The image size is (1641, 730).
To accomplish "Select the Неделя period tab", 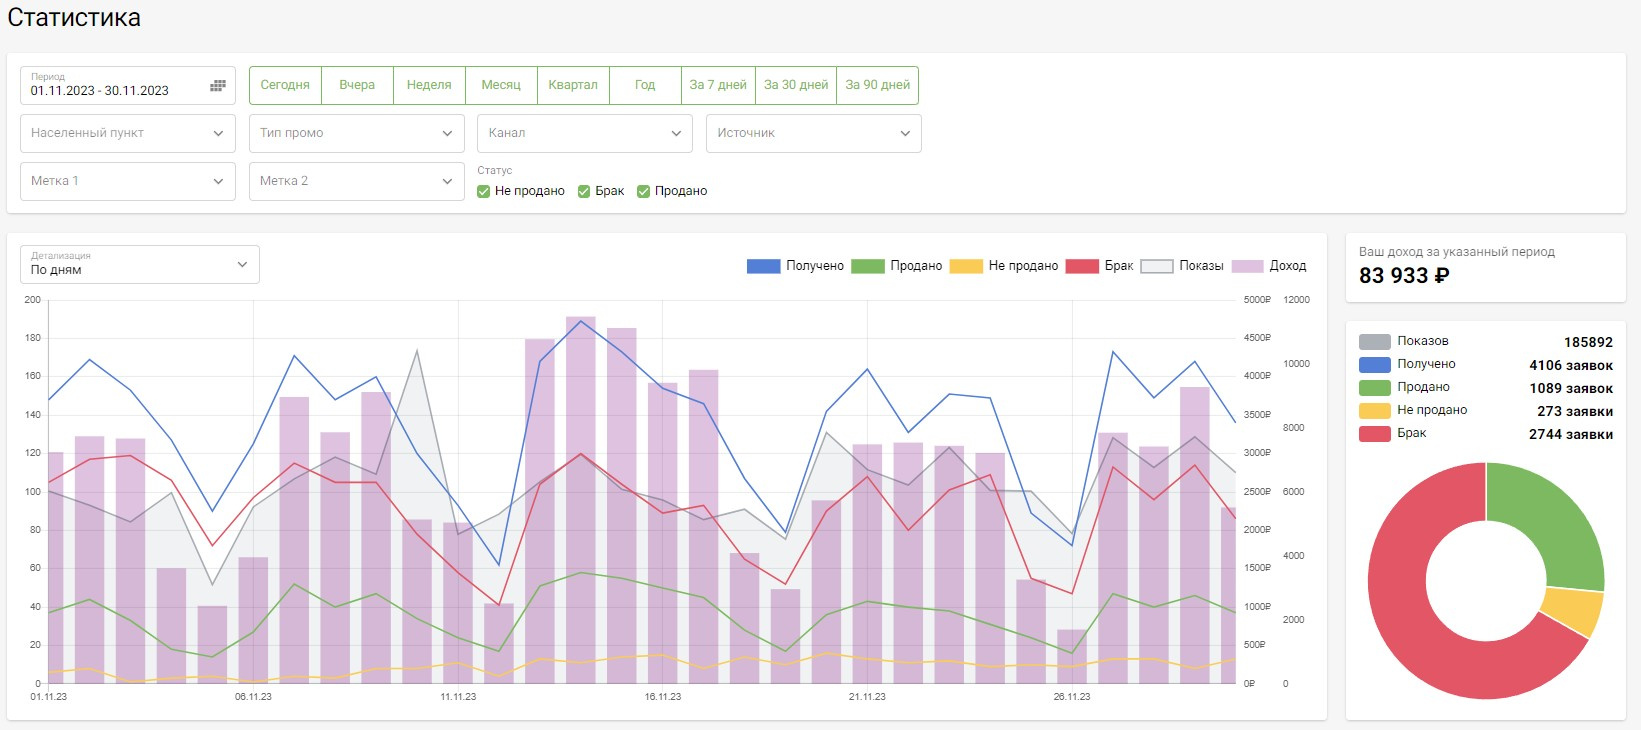I will [x=429, y=85].
